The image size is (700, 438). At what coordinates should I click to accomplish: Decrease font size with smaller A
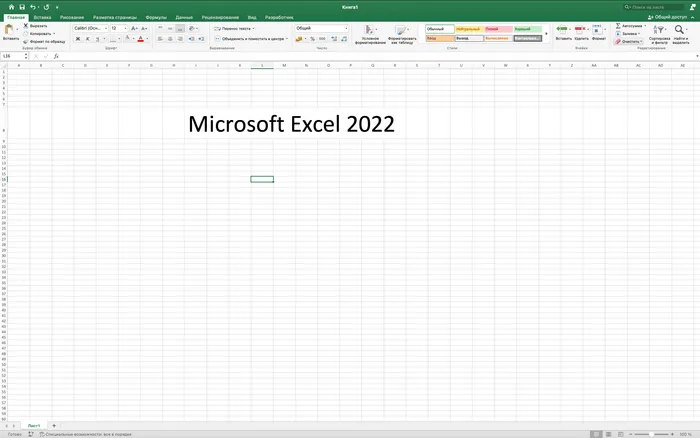point(144,28)
